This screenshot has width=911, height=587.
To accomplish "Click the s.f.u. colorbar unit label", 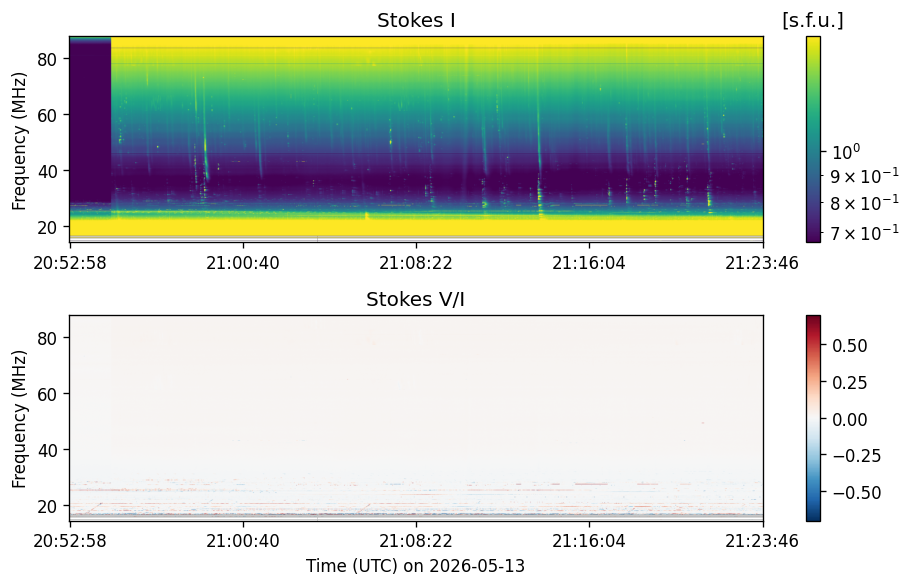I will tap(813, 20).
